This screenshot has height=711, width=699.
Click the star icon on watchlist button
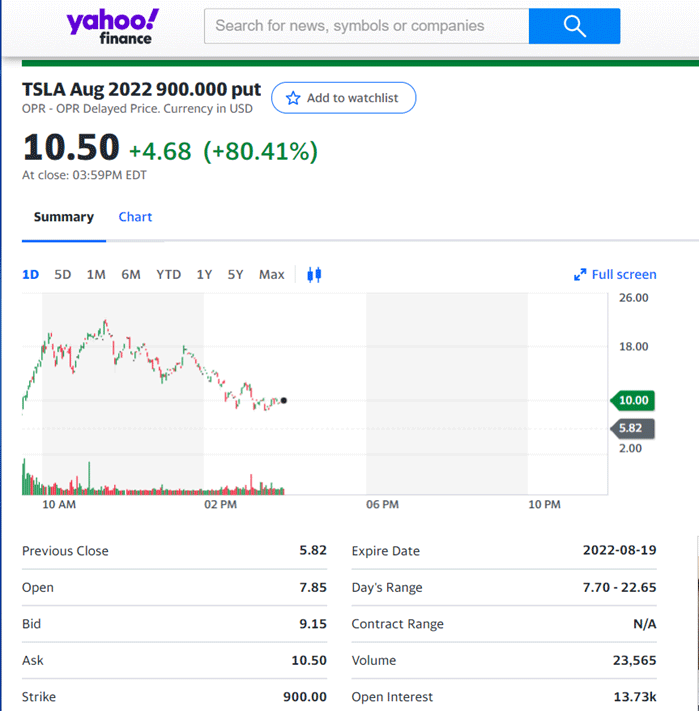pos(293,98)
